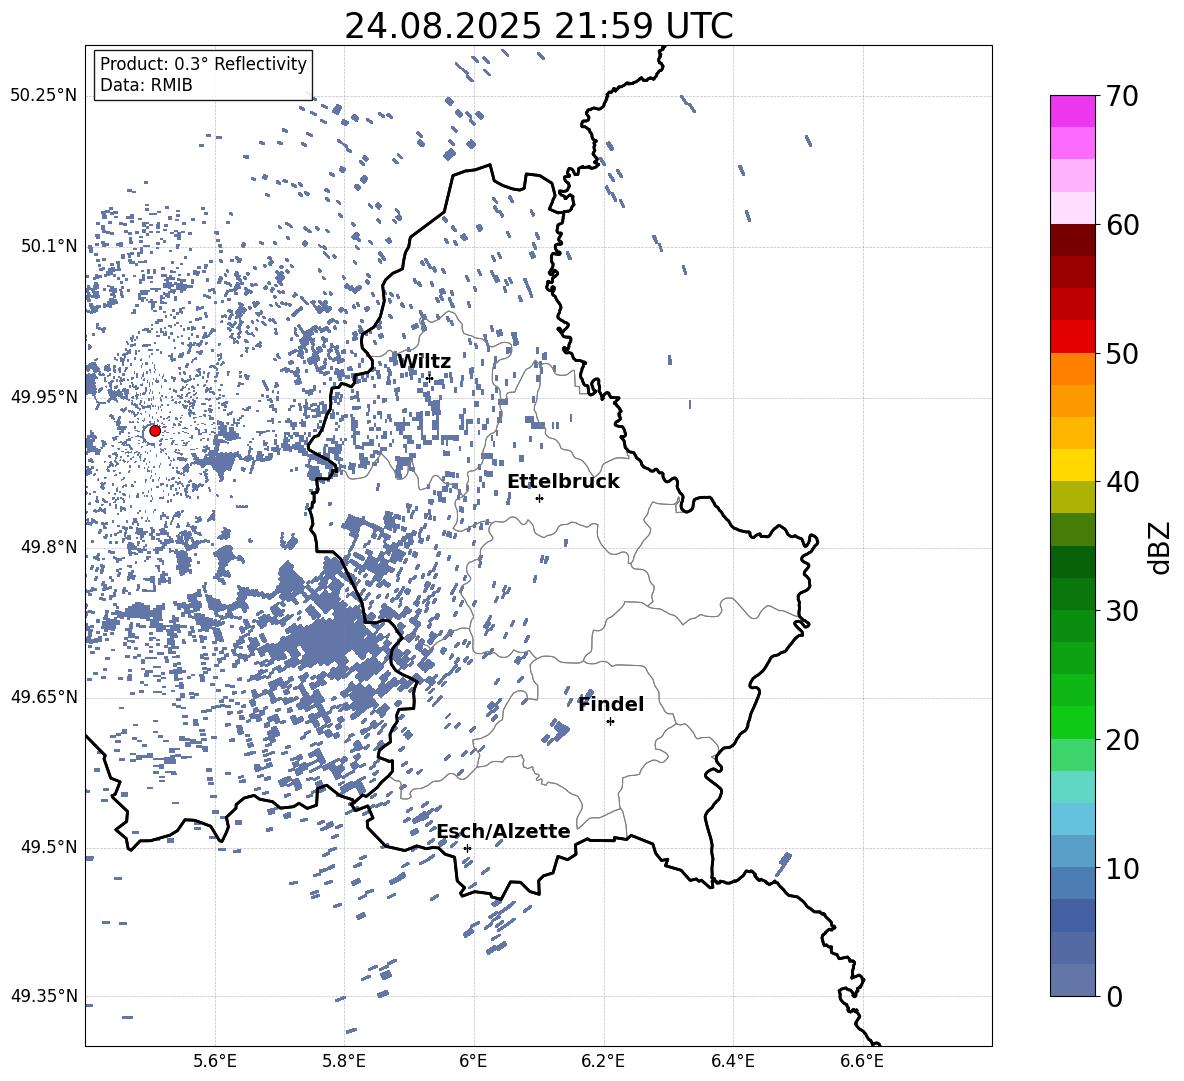Click the 49.8°N latitude label

pos(49,547)
